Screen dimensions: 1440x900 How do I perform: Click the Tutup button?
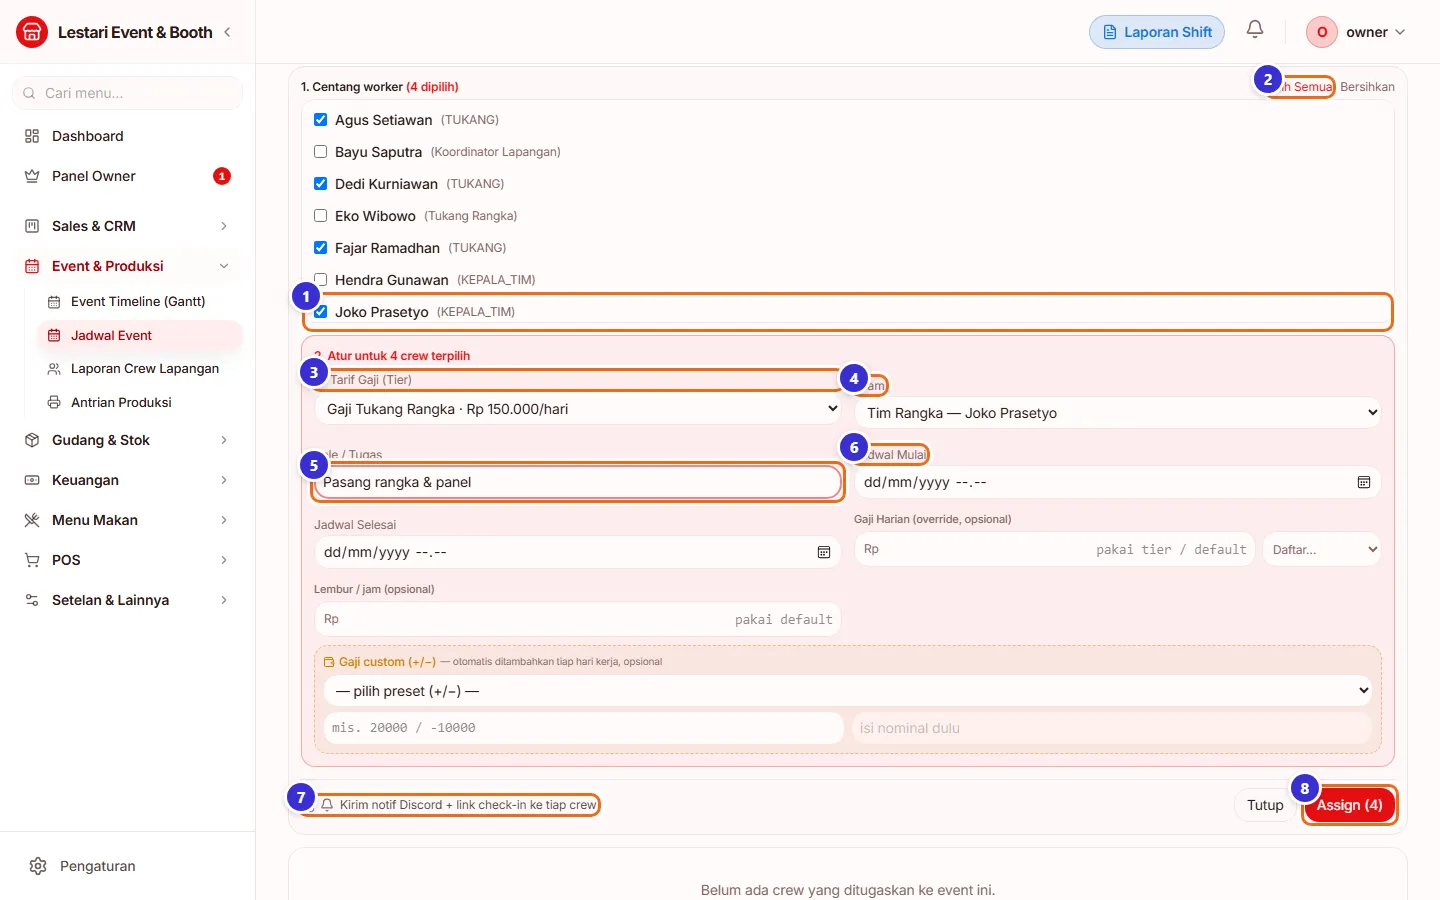coord(1265,805)
